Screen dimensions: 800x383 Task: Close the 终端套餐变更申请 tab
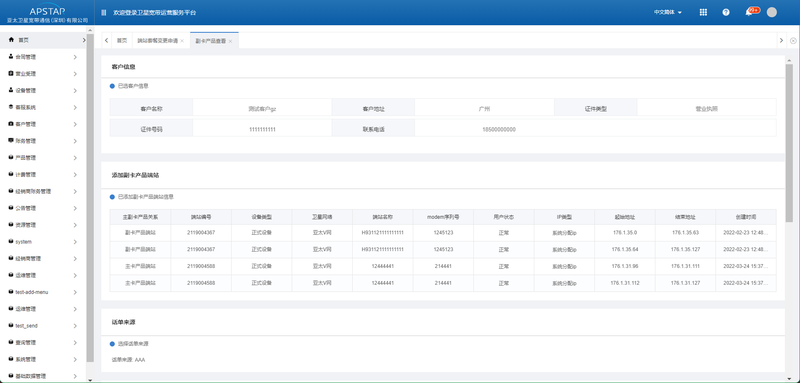click(x=182, y=41)
